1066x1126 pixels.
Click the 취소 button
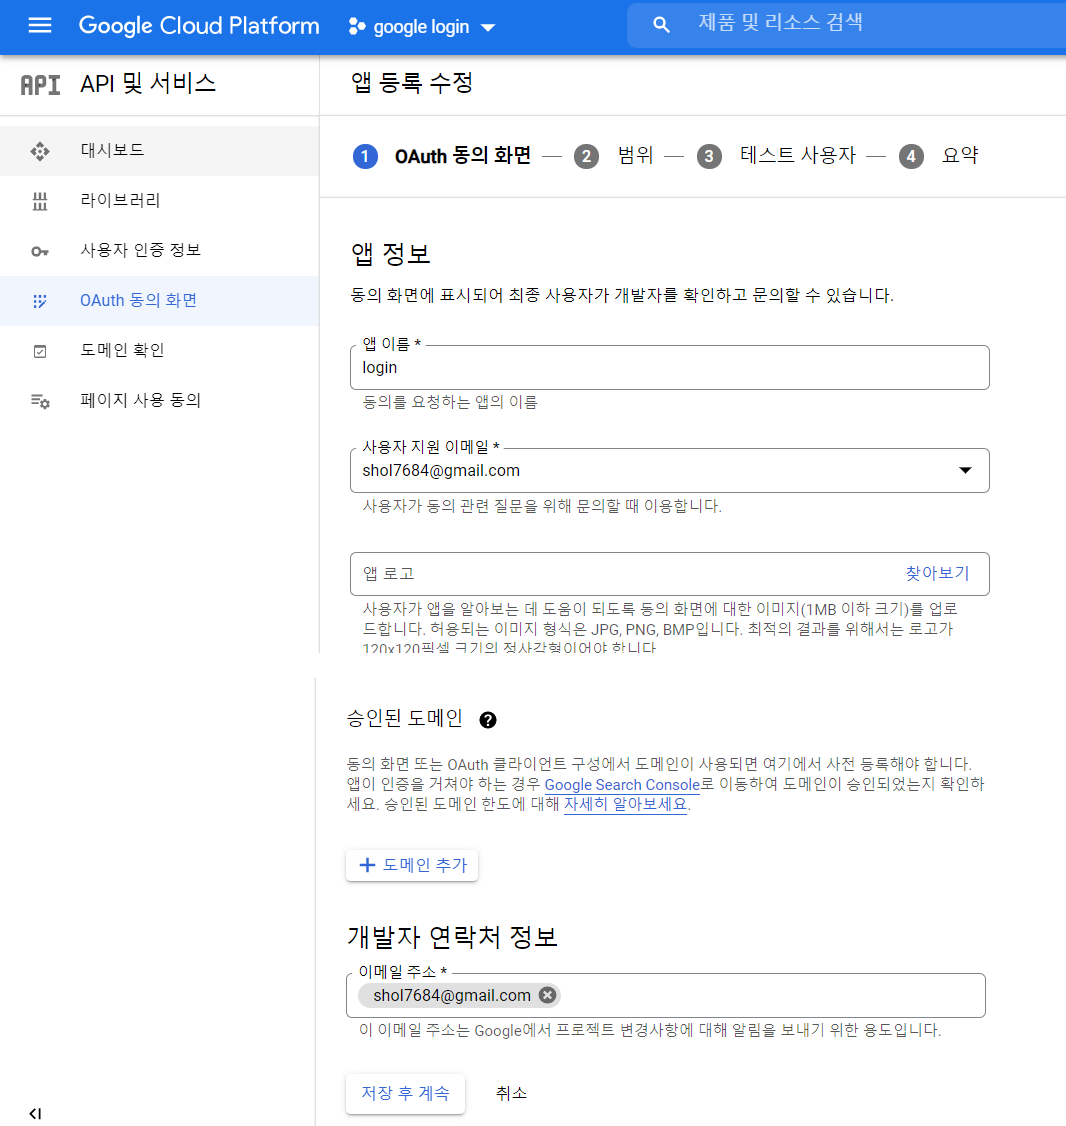pos(511,1094)
